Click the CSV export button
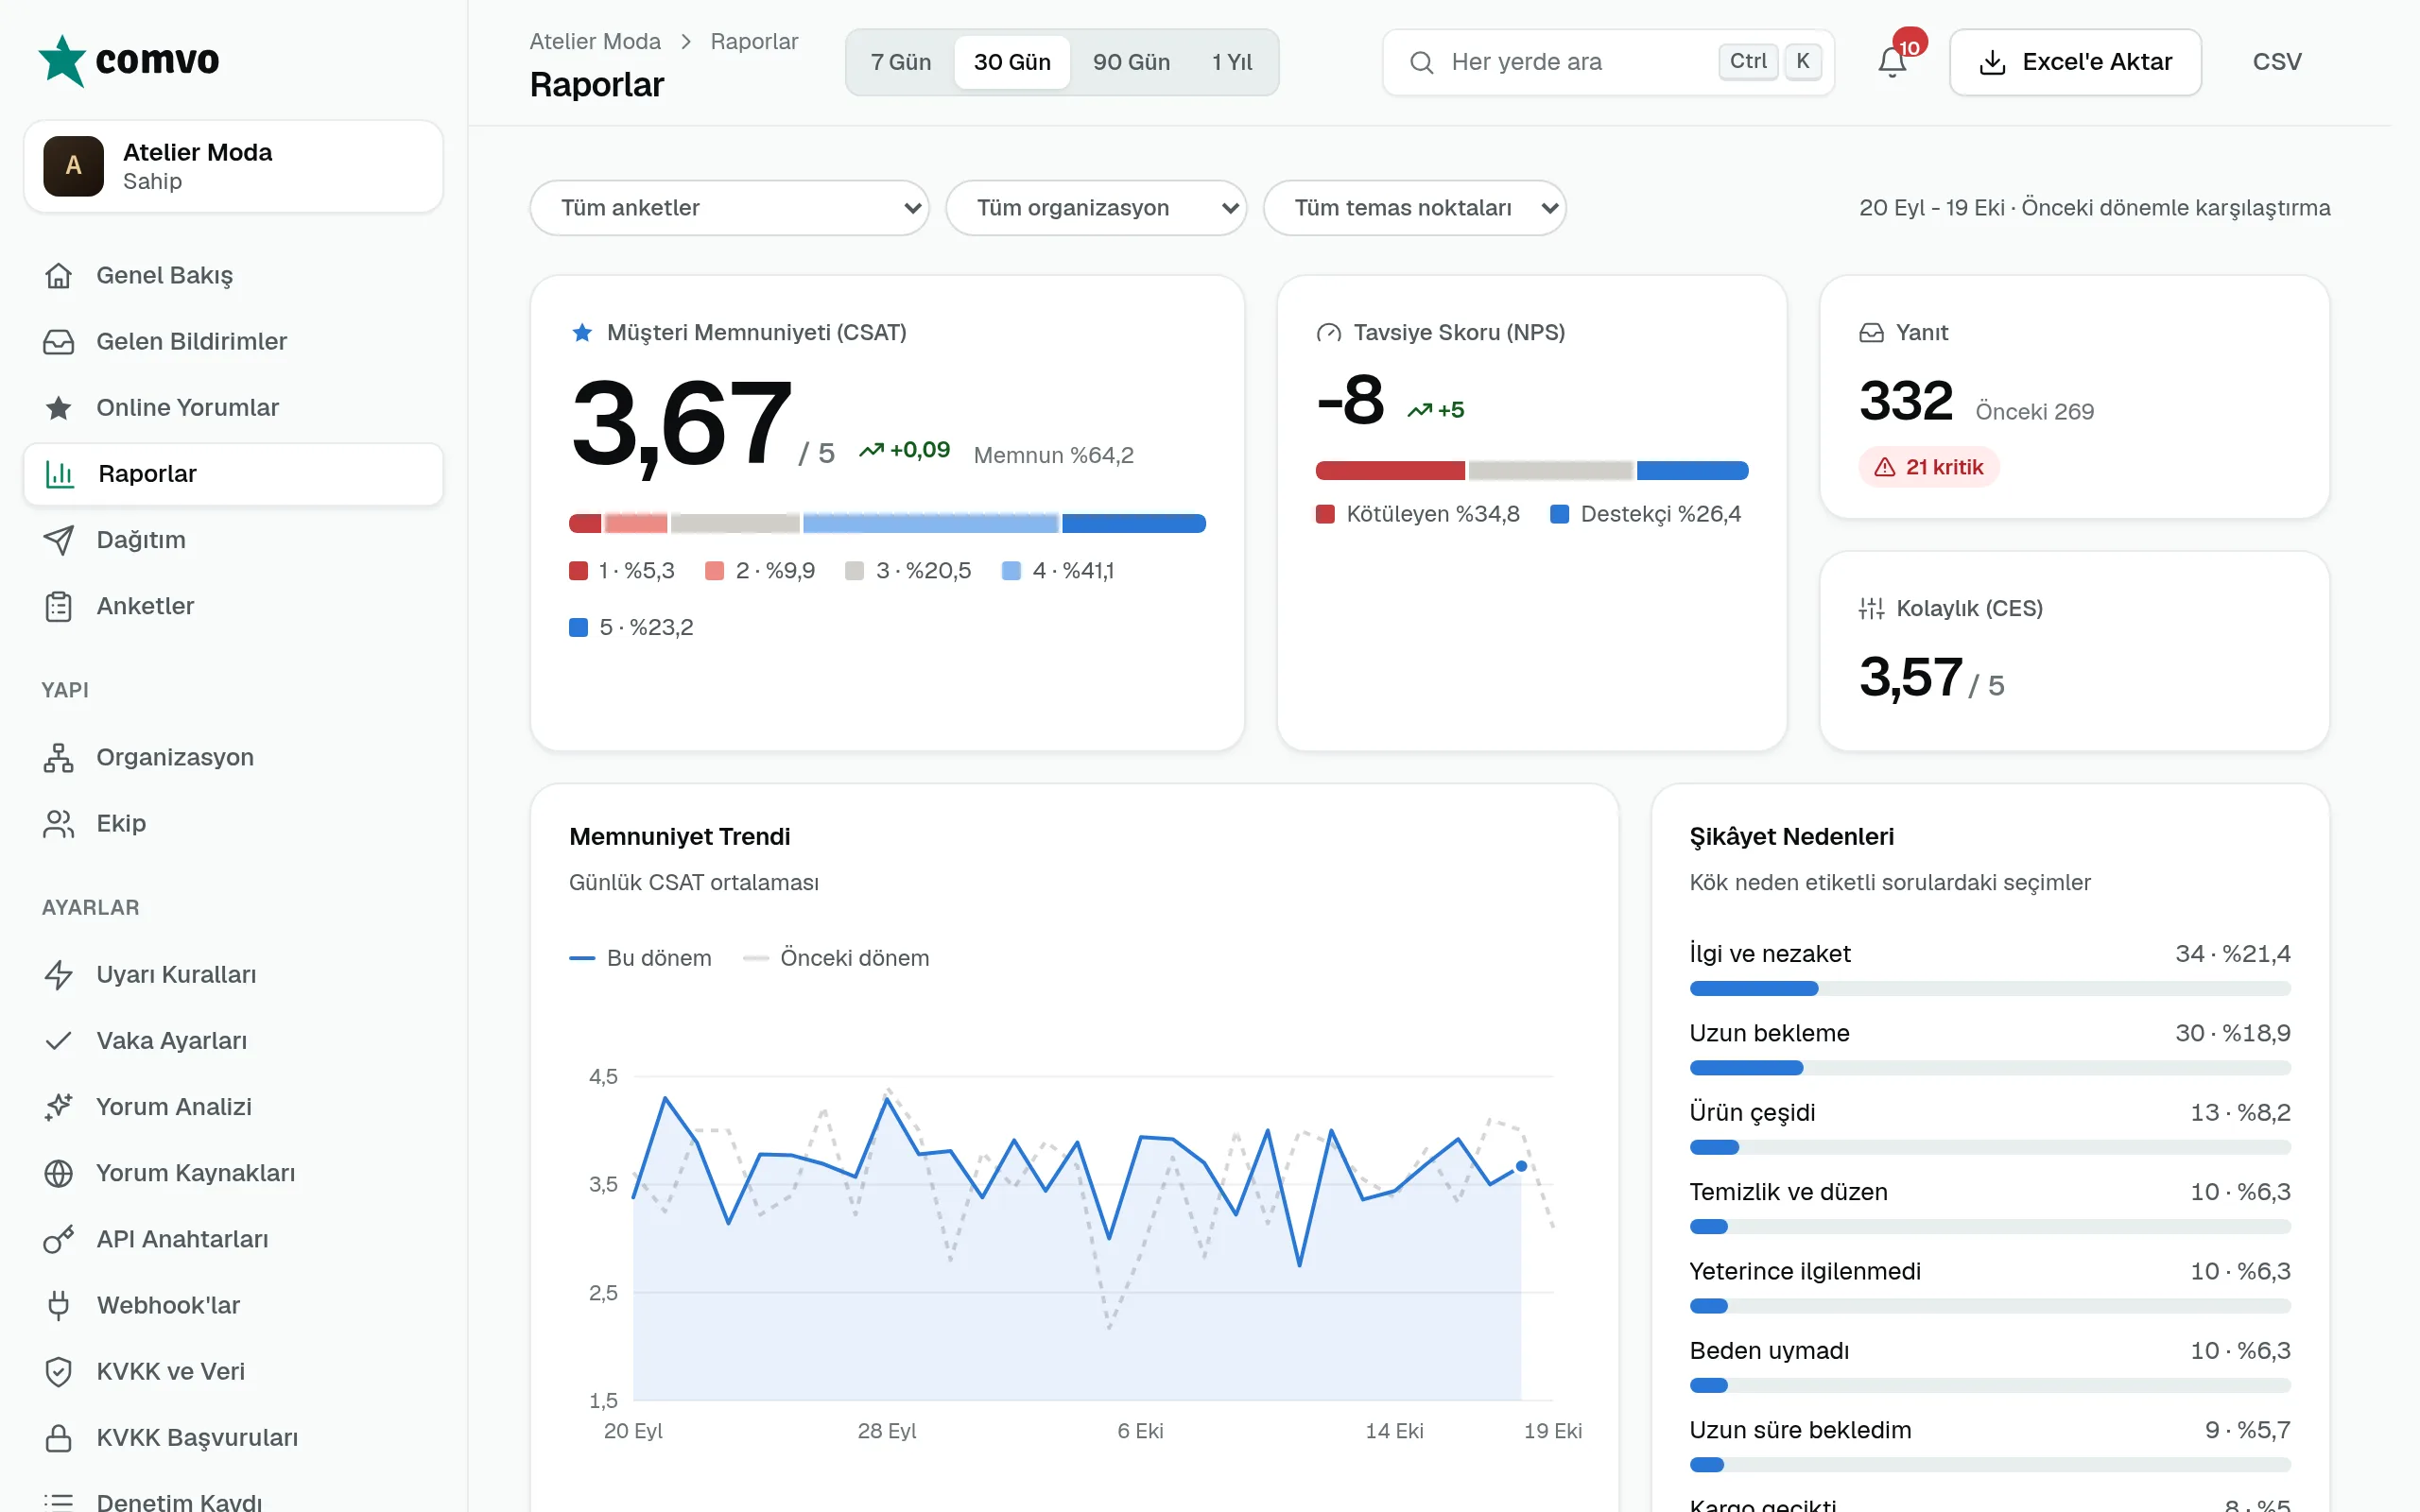The height and width of the screenshot is (1512, 2420). (x=2277, y=62)
